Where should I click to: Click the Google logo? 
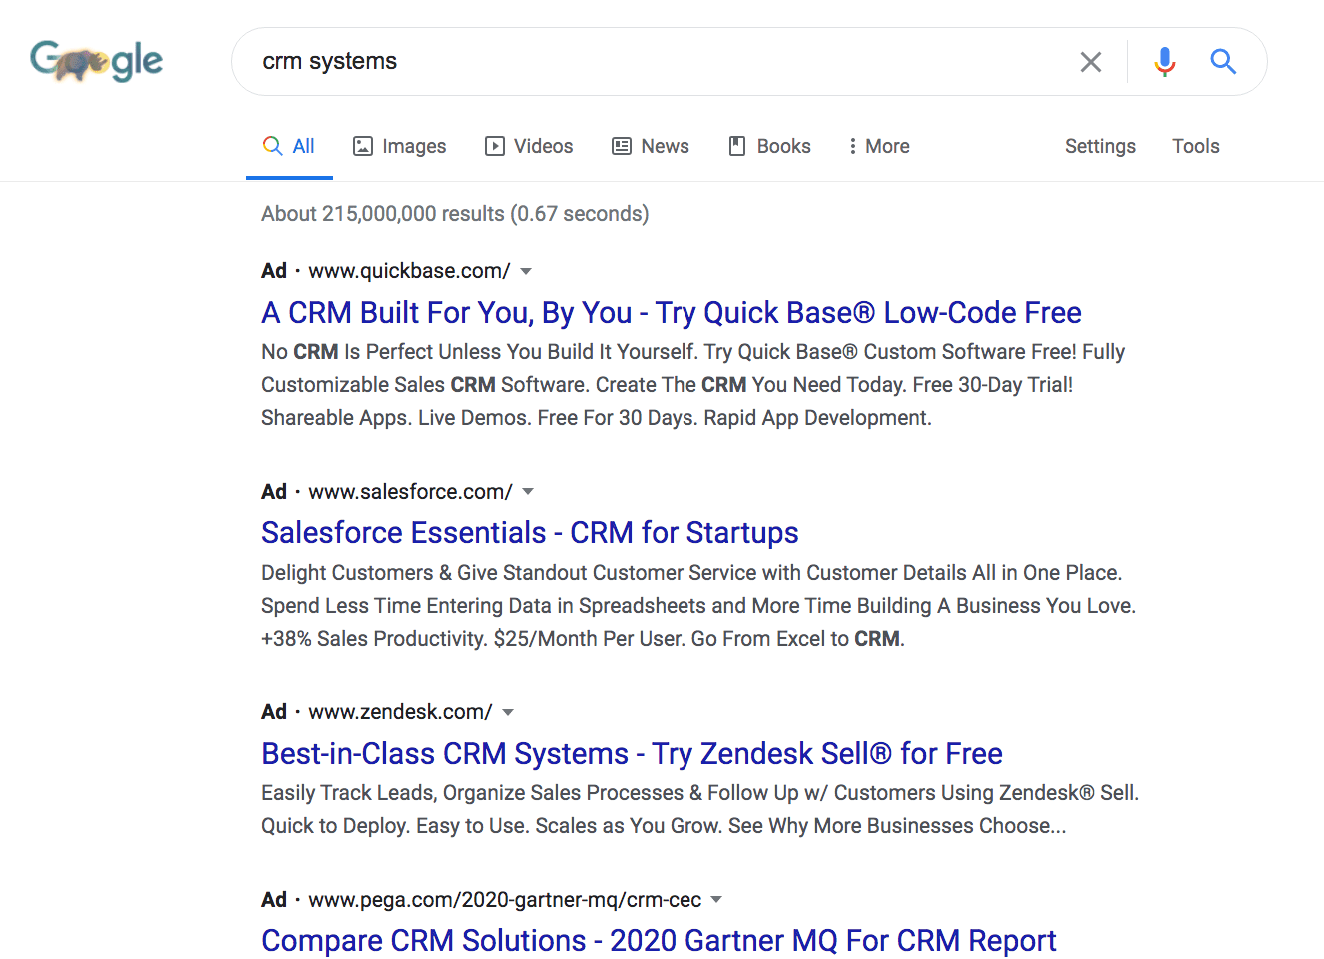click(97, 61)
